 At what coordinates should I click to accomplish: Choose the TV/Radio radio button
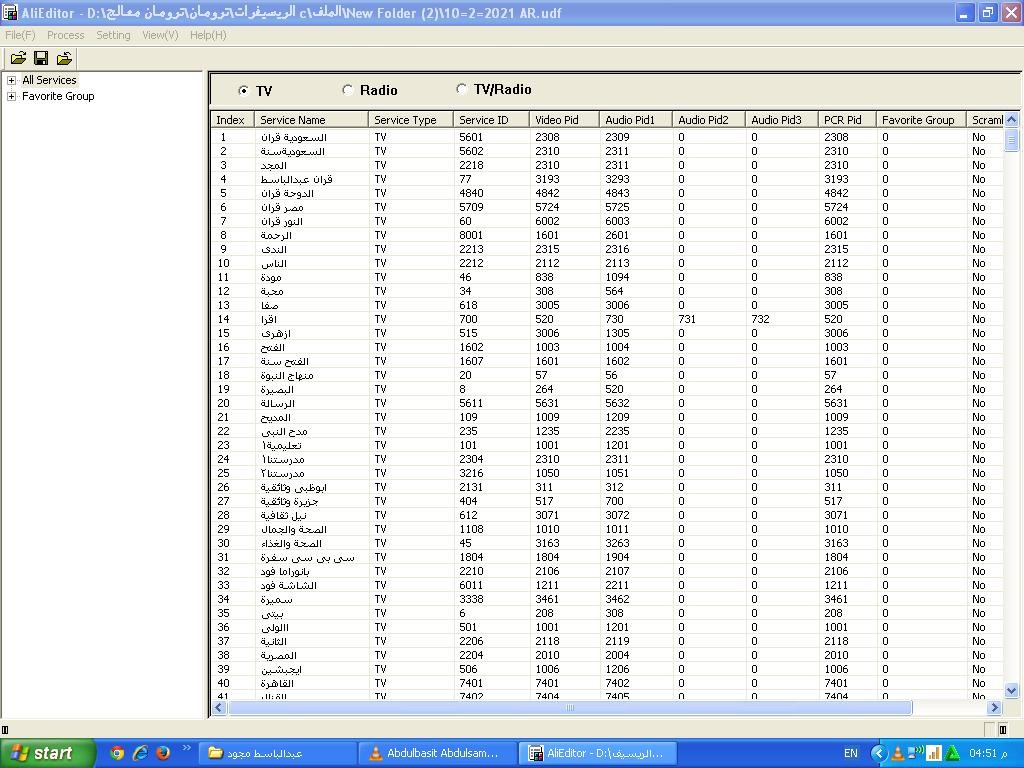pos(461,89)
